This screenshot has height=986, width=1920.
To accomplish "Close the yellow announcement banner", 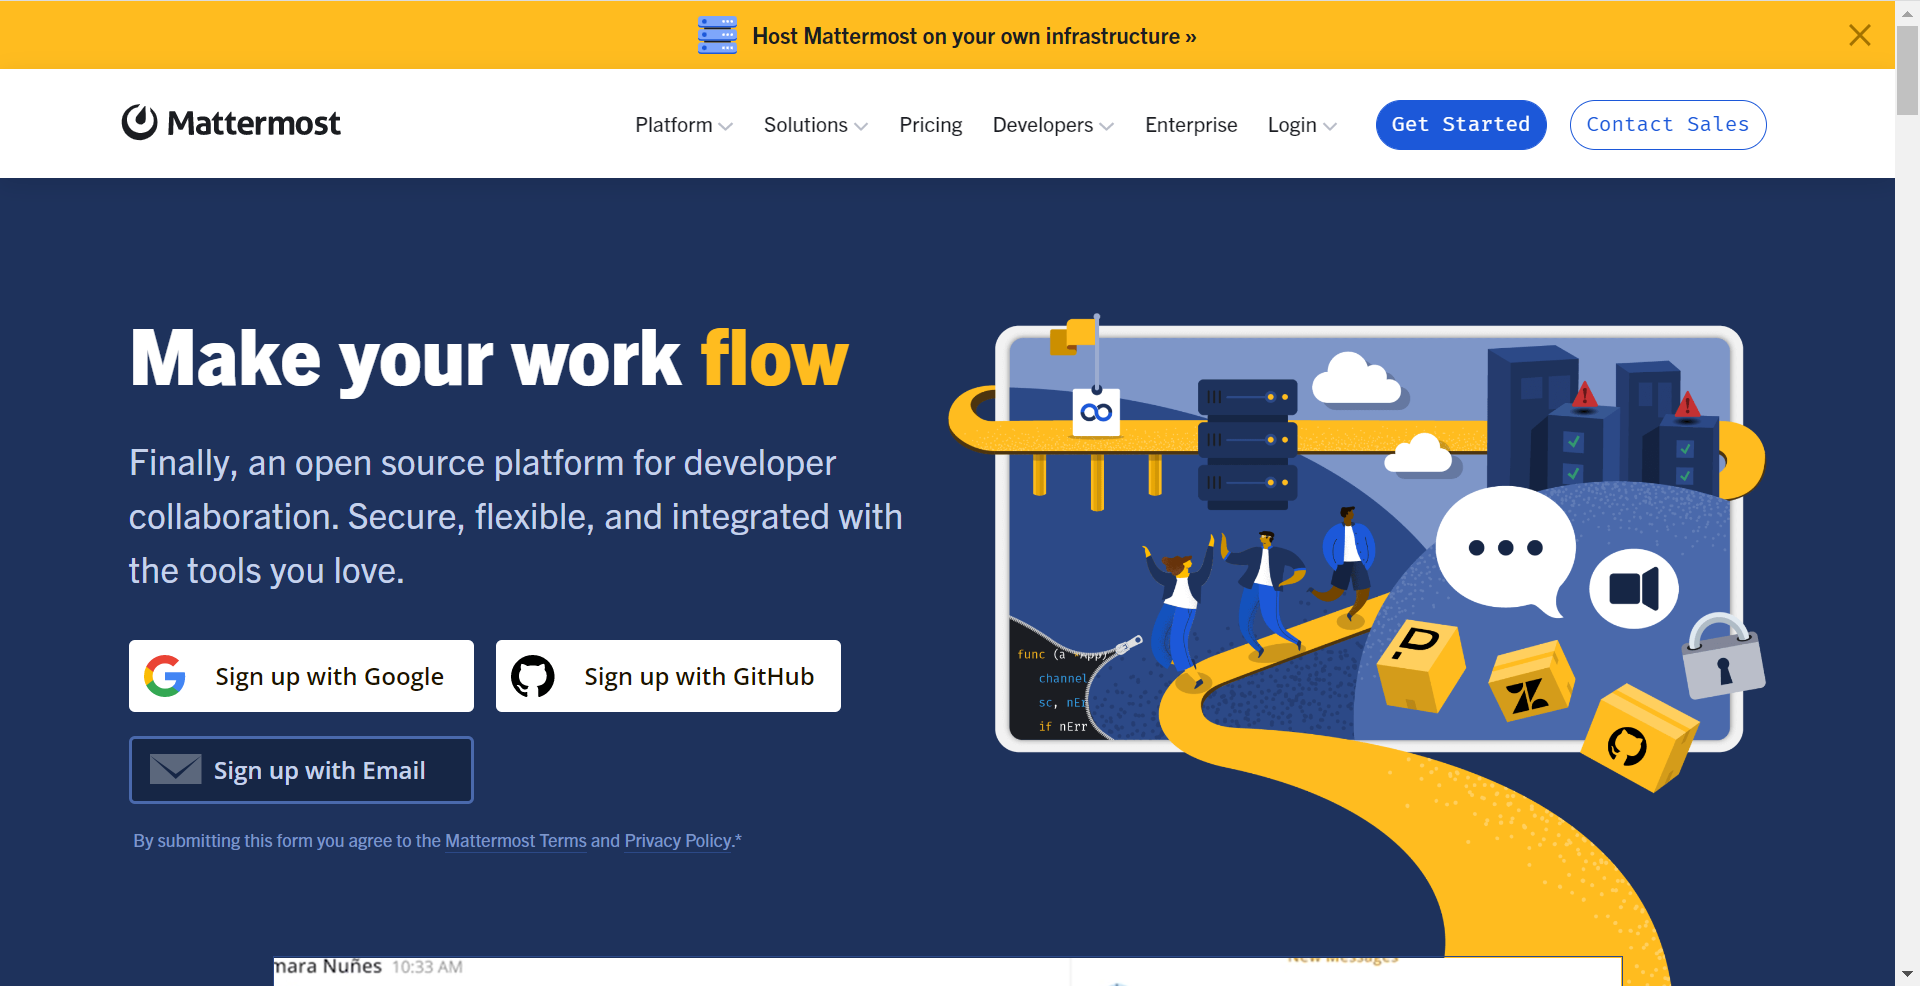I will point(1859,35).
